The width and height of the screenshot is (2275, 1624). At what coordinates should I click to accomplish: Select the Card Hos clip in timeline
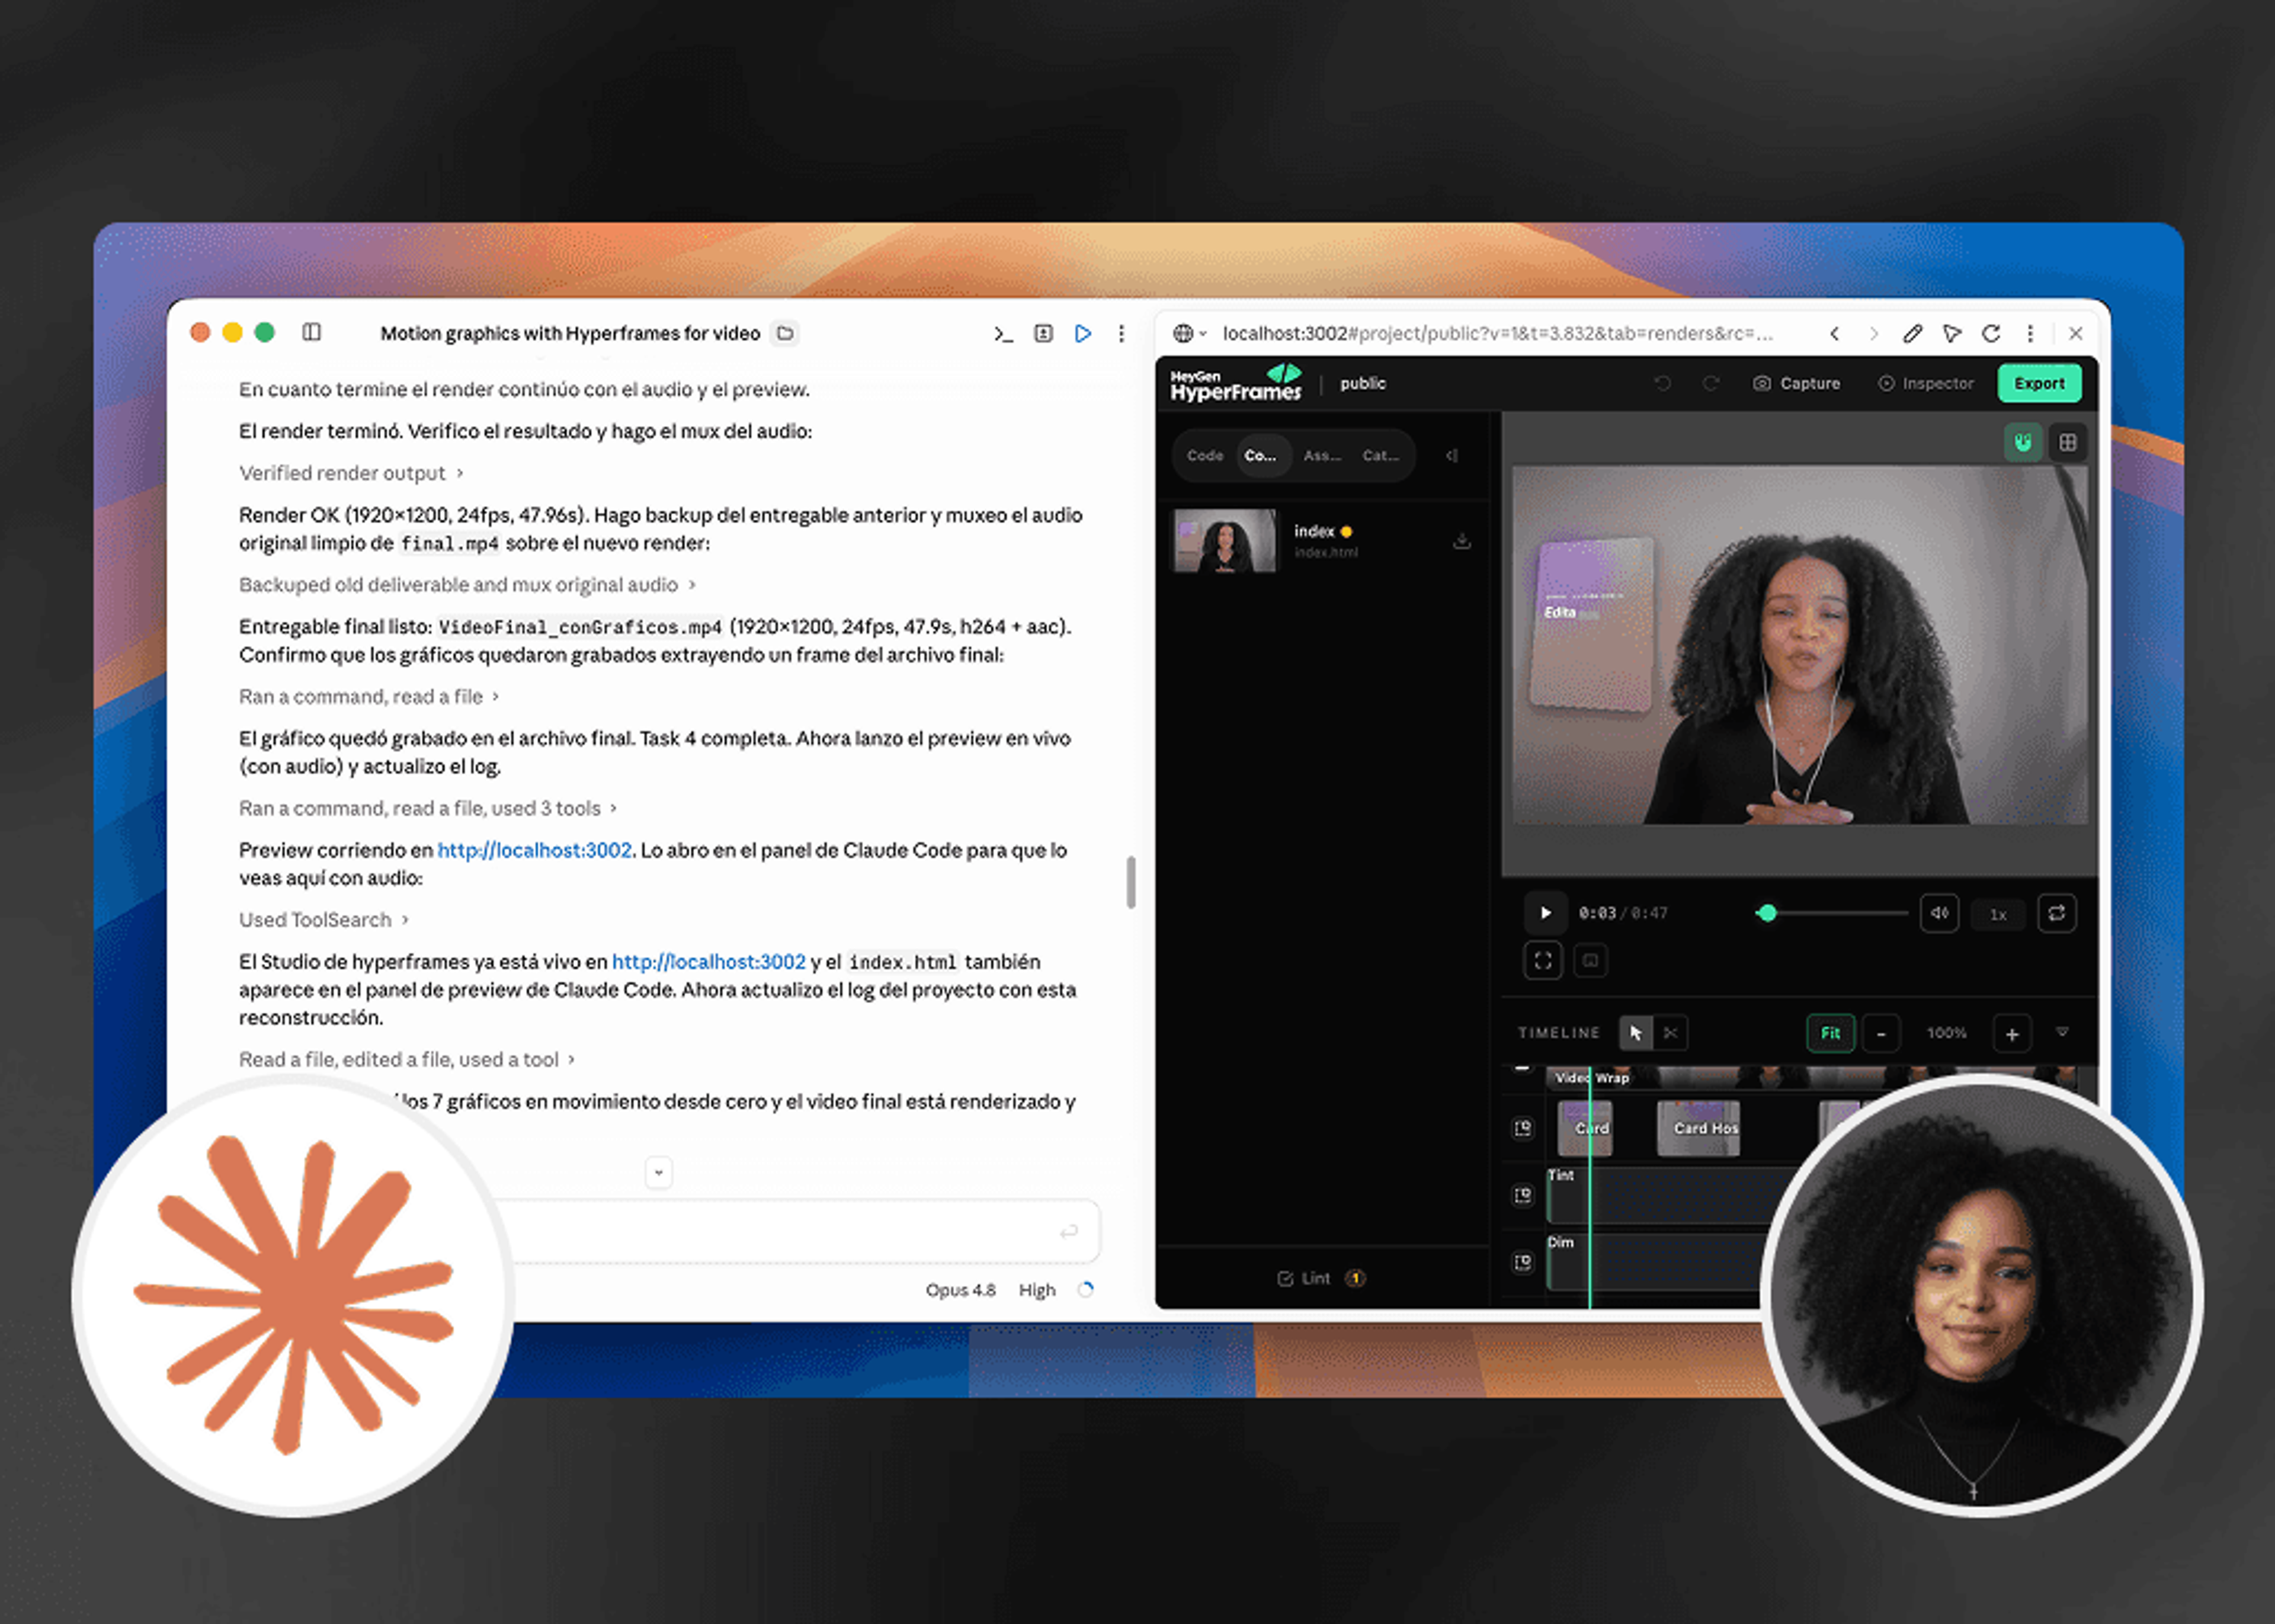click(1699, 1129)
